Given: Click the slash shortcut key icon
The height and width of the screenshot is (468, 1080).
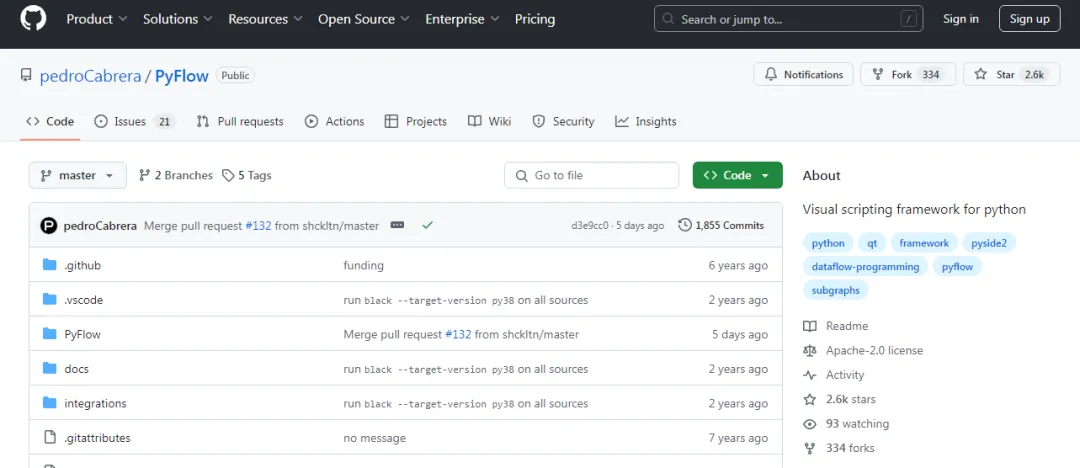Looking at the screenshot, I should tap(909, 19).
